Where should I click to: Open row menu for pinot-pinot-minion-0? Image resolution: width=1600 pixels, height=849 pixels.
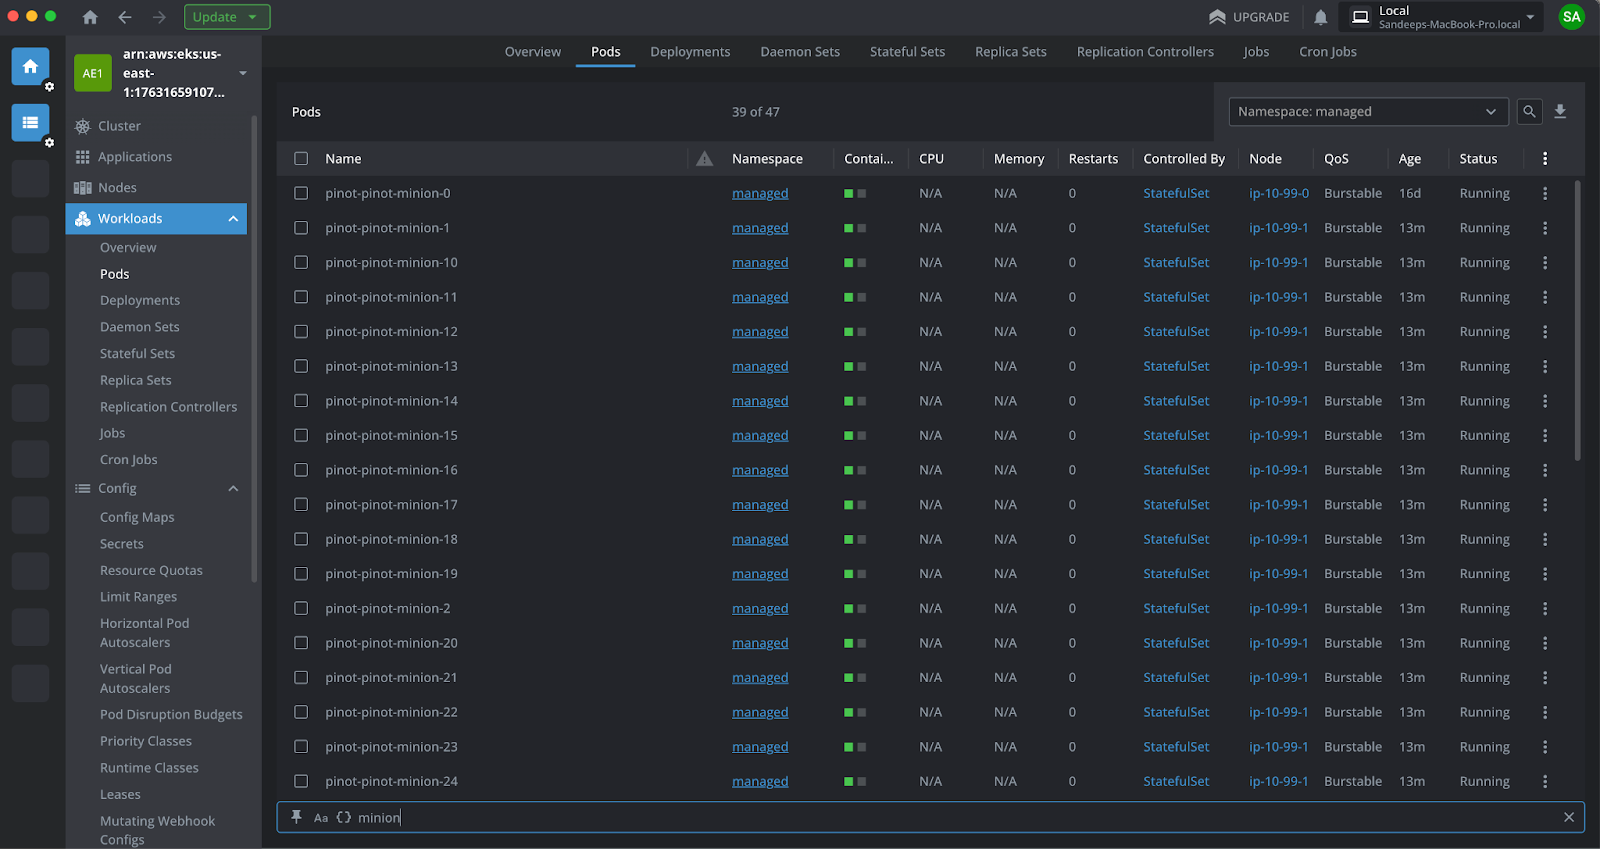point(1545,193)
